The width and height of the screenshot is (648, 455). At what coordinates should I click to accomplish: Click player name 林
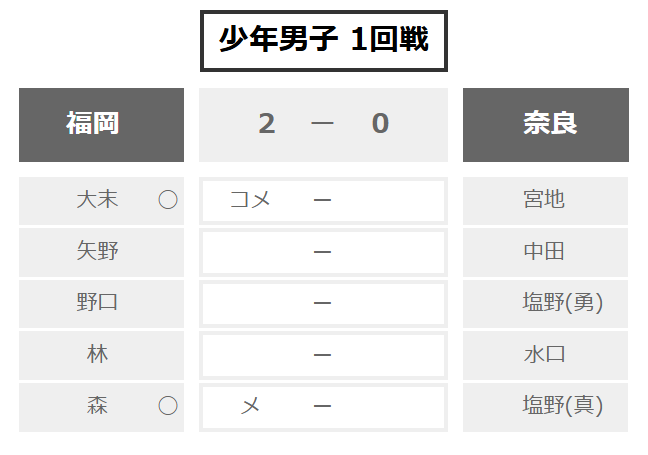(98, 354)
